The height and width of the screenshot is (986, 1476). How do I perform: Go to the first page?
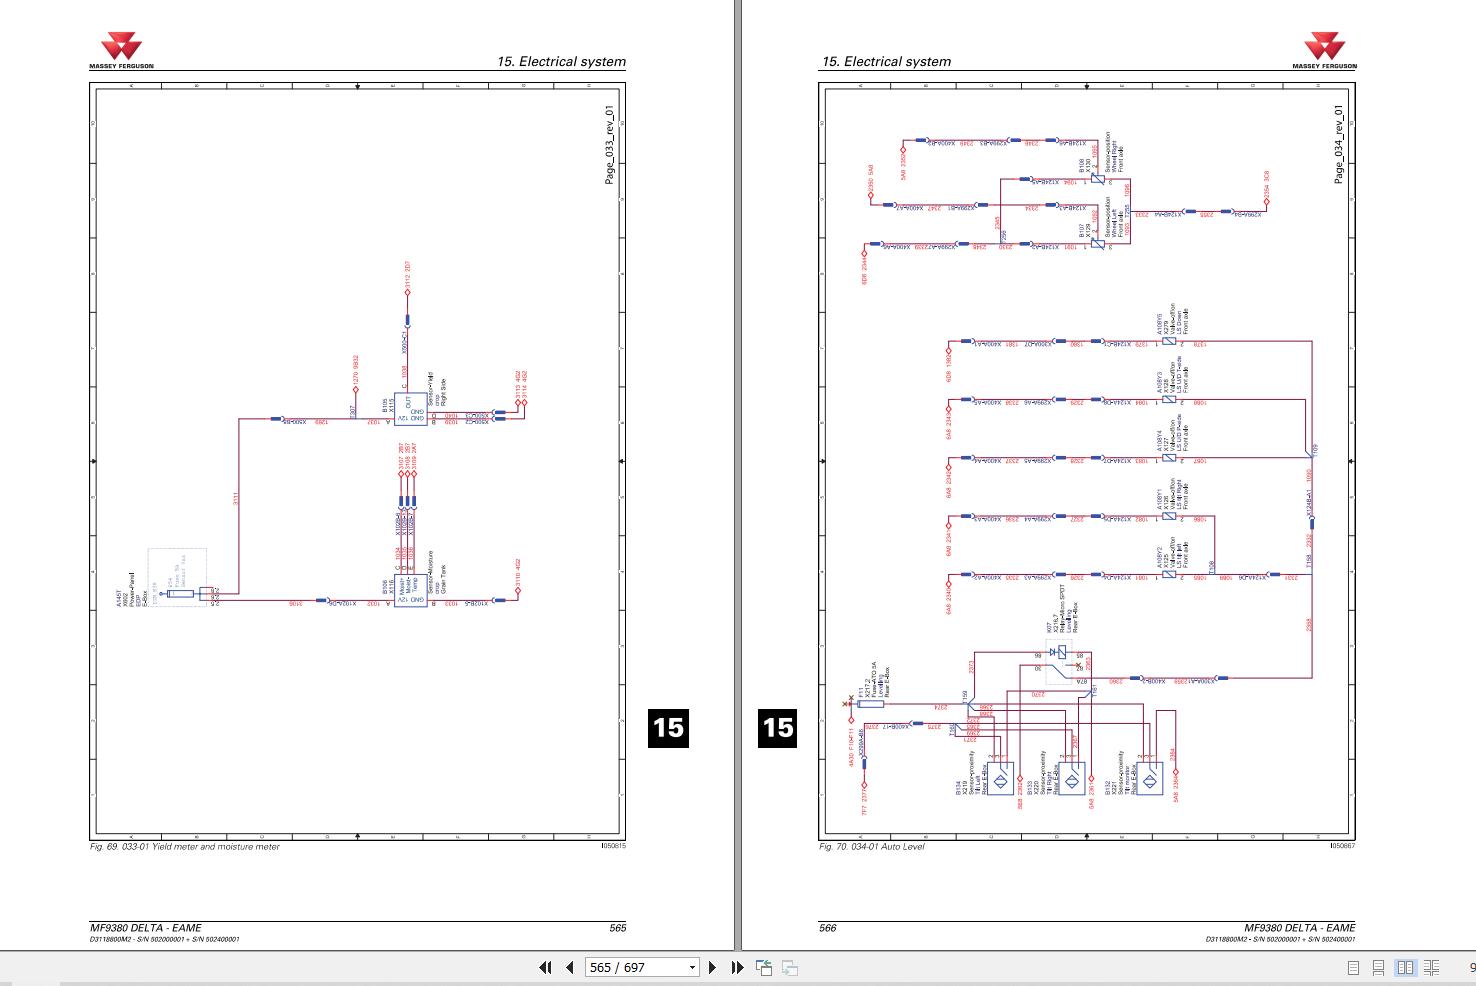545,967
